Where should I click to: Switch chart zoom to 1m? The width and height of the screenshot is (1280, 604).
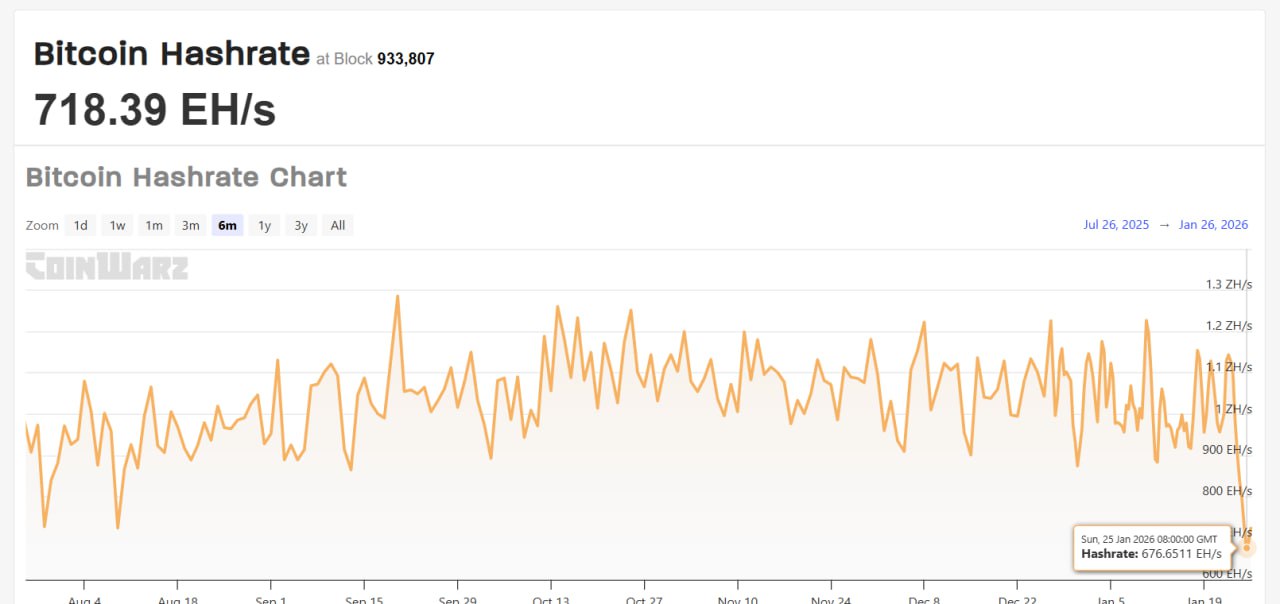click(x=154, y=225)
